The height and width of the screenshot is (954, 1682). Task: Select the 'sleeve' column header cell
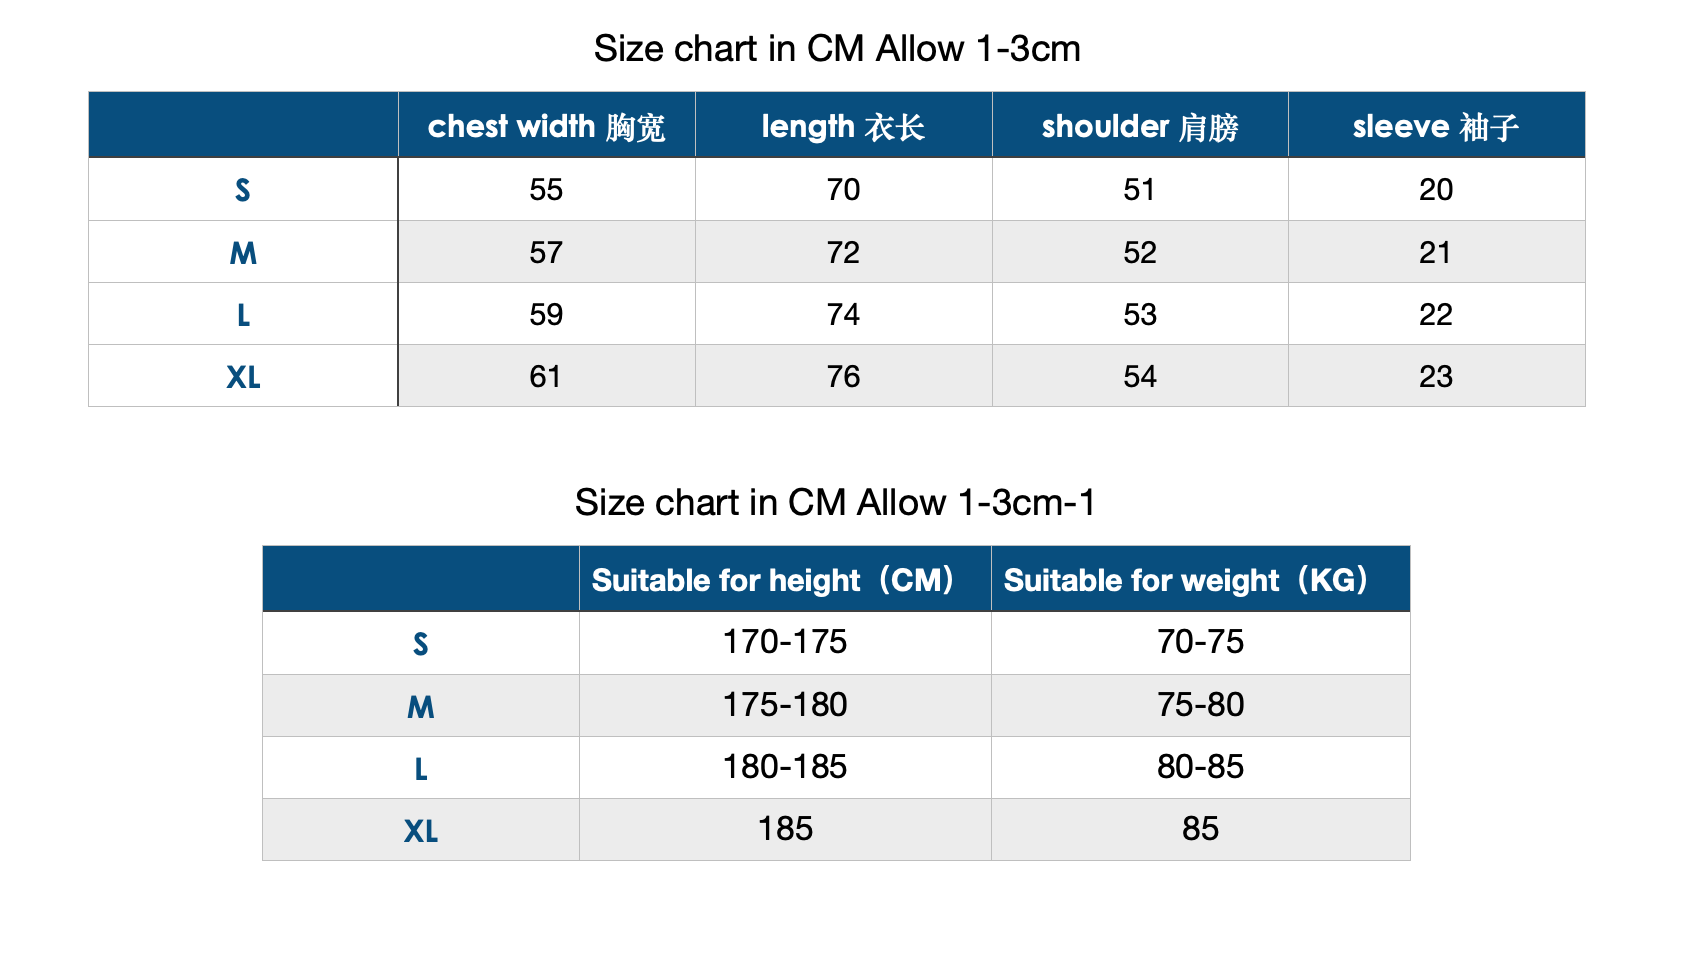tap(1436, 126)
